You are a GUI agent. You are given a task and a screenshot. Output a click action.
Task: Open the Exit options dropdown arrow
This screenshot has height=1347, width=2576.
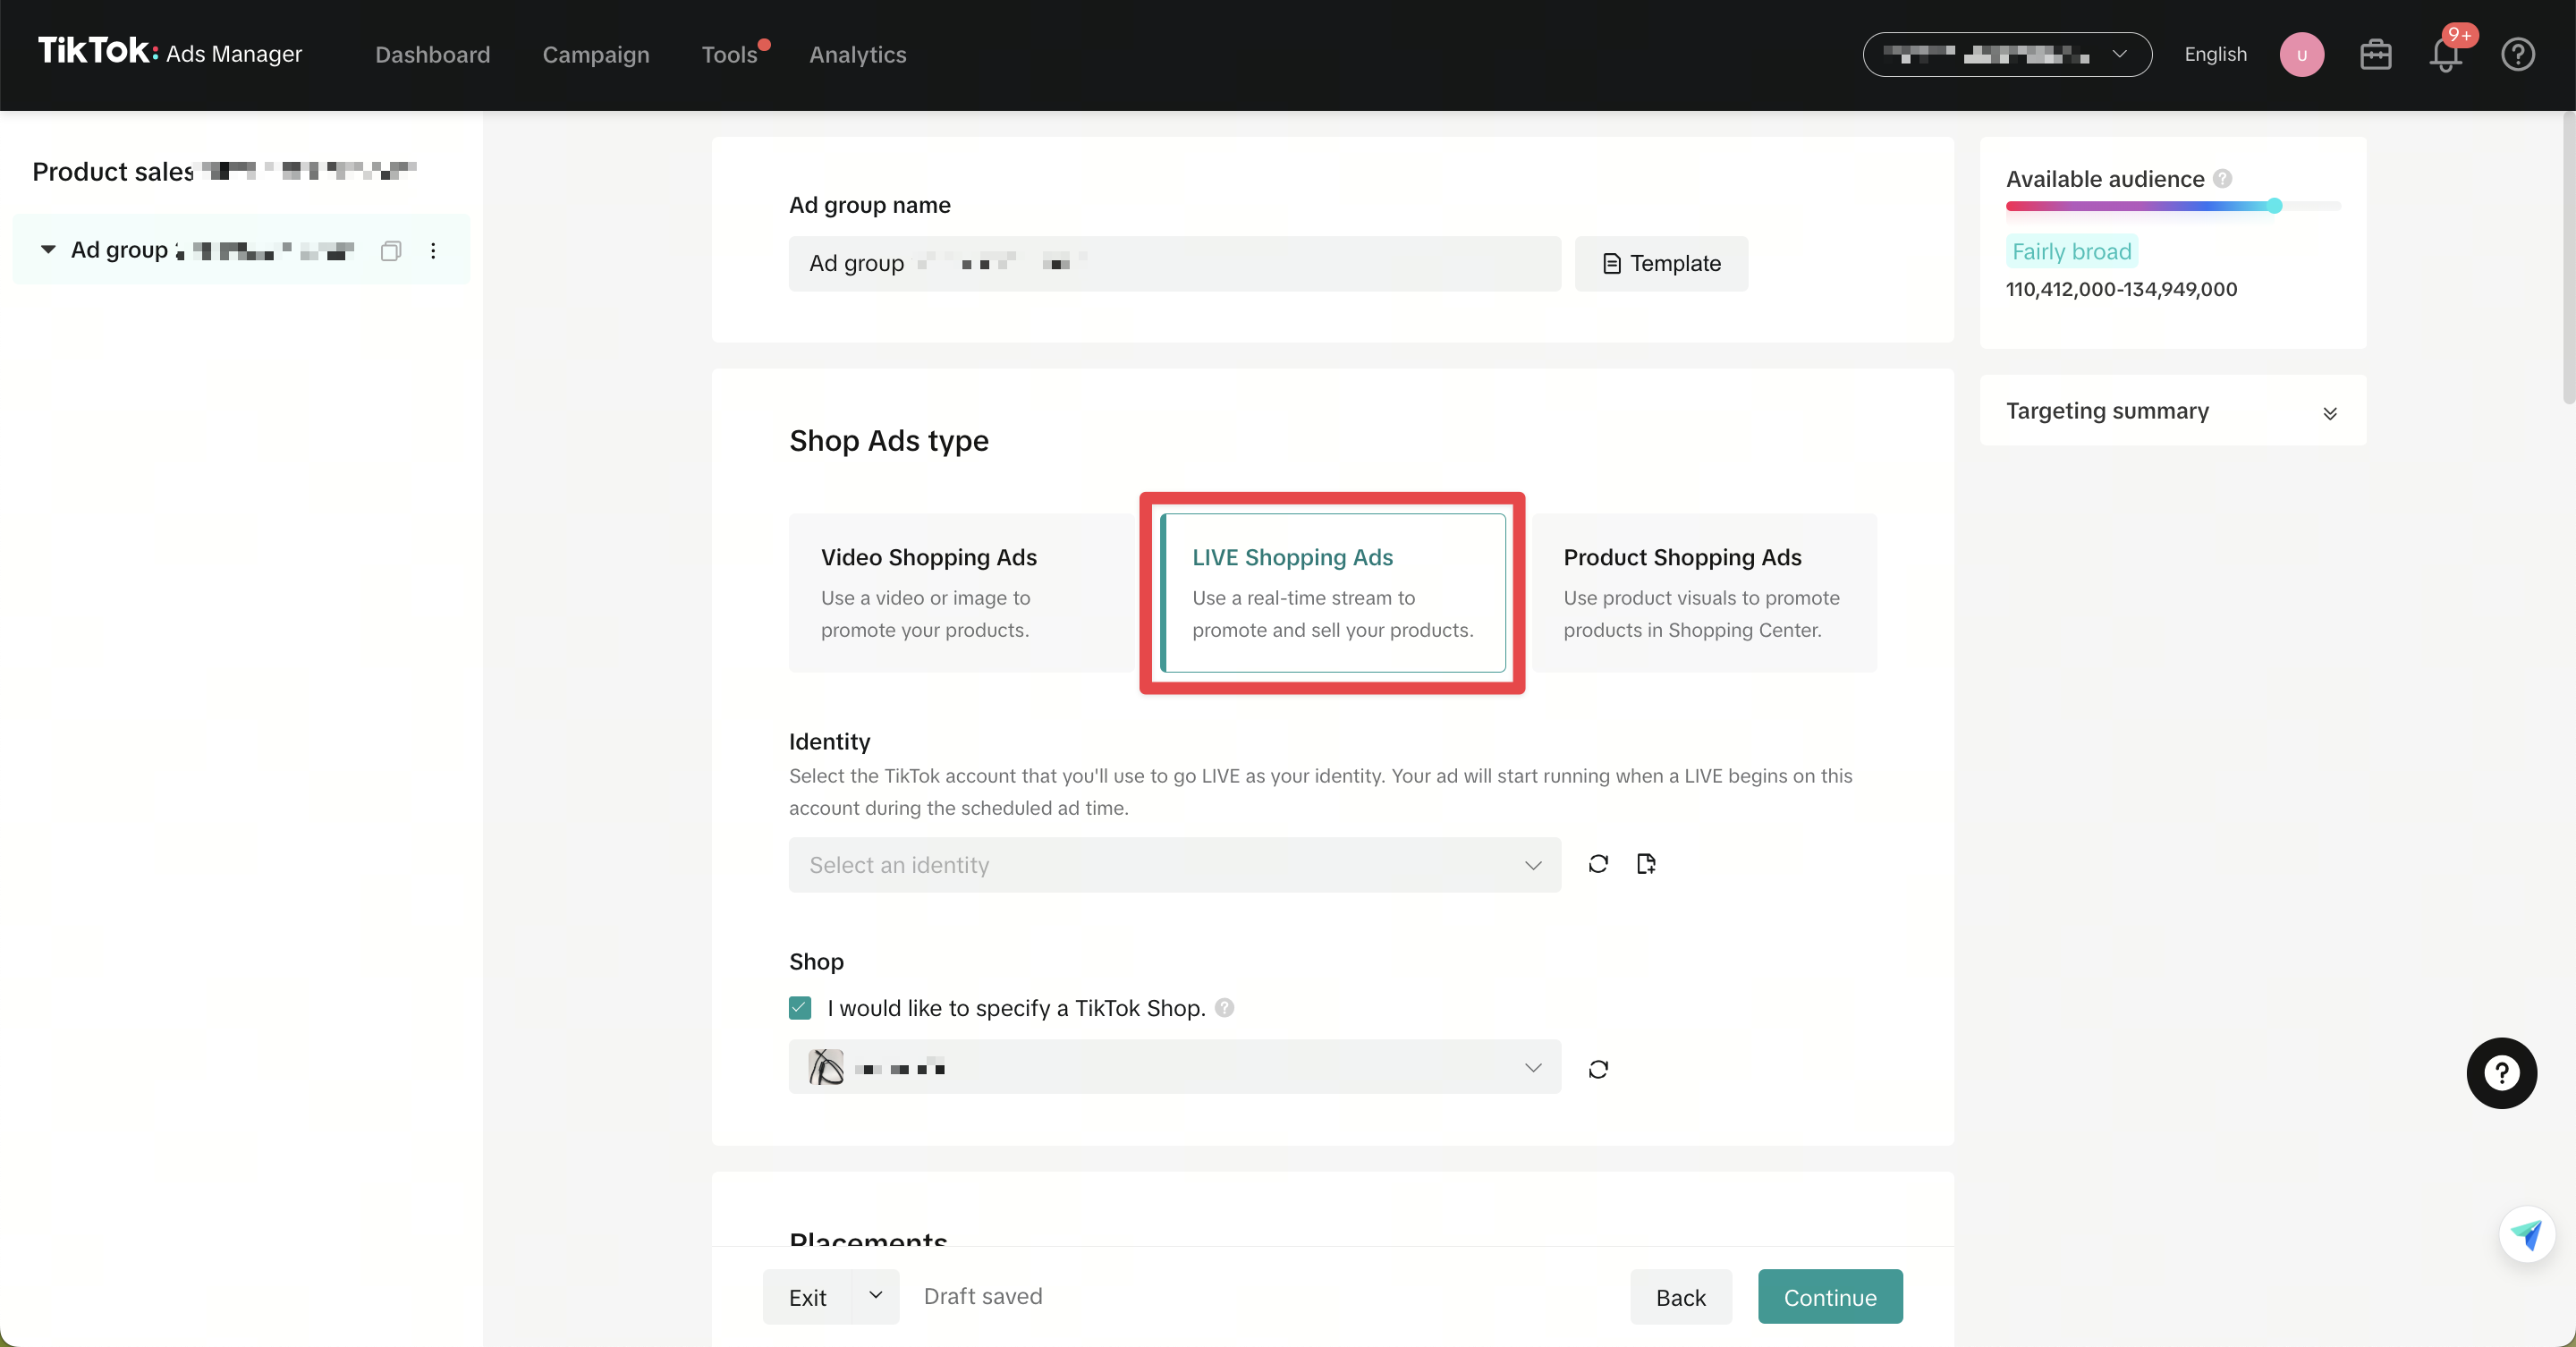pos(875,1296)
